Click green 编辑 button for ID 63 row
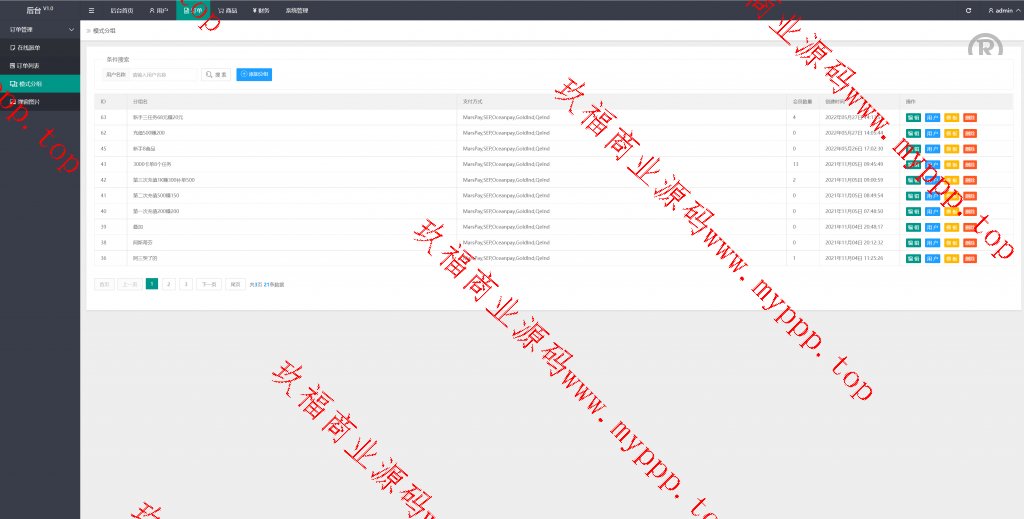This screenshot has height=519, width=1024. coord(913,117)
